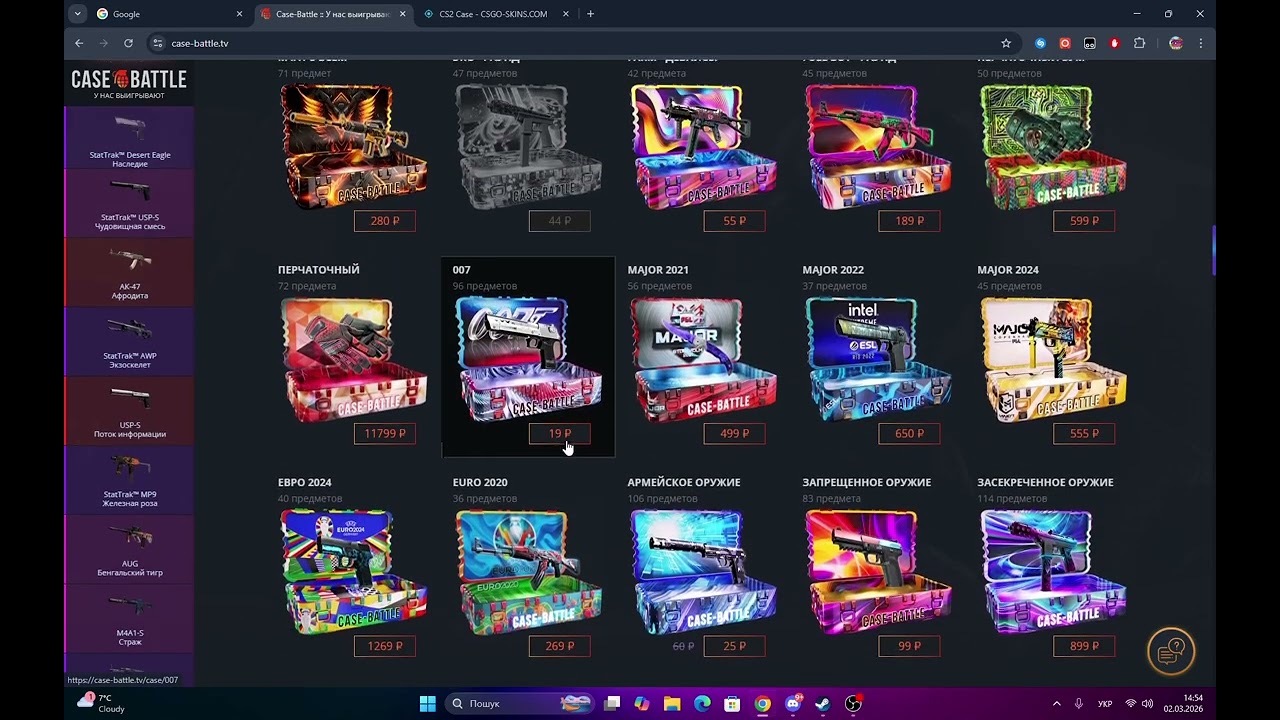Open the Major 2021 case image
Image resolution: width=1280 pixels, height=720 pixels.
pos(703,359)
